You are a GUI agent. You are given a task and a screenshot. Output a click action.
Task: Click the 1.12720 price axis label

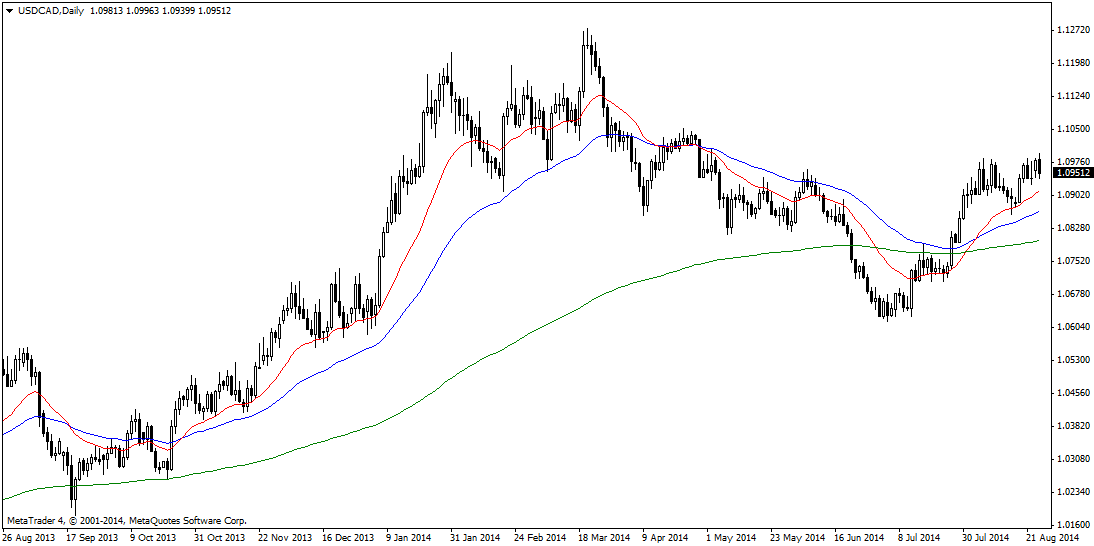point(1074,30)
